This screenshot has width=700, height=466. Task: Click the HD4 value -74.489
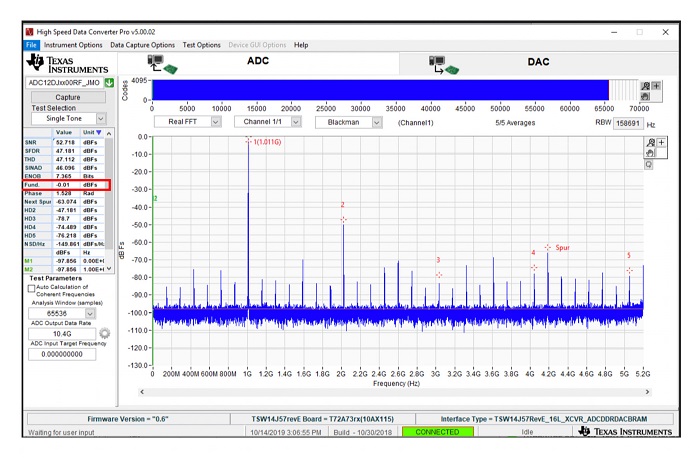[66, 227]
